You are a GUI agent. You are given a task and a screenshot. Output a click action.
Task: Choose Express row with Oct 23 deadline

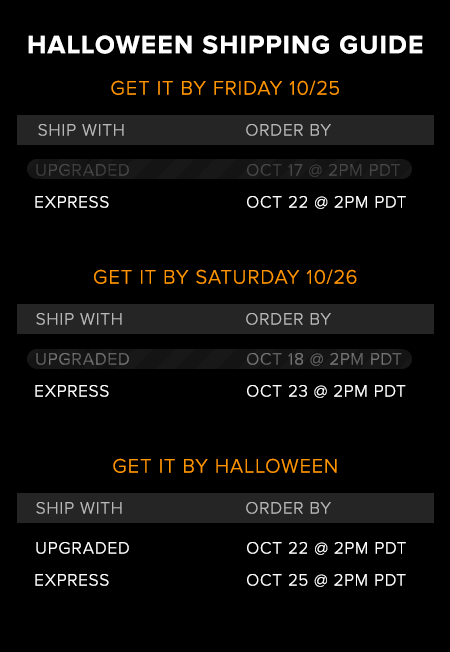(220, 391)
